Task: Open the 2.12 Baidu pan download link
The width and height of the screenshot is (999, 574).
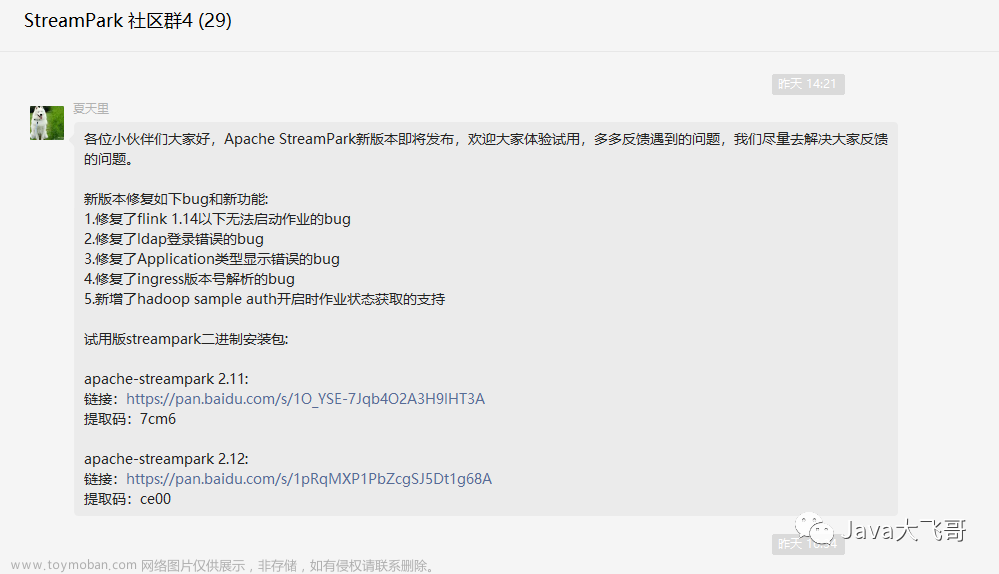Action: tap(309, 479)
